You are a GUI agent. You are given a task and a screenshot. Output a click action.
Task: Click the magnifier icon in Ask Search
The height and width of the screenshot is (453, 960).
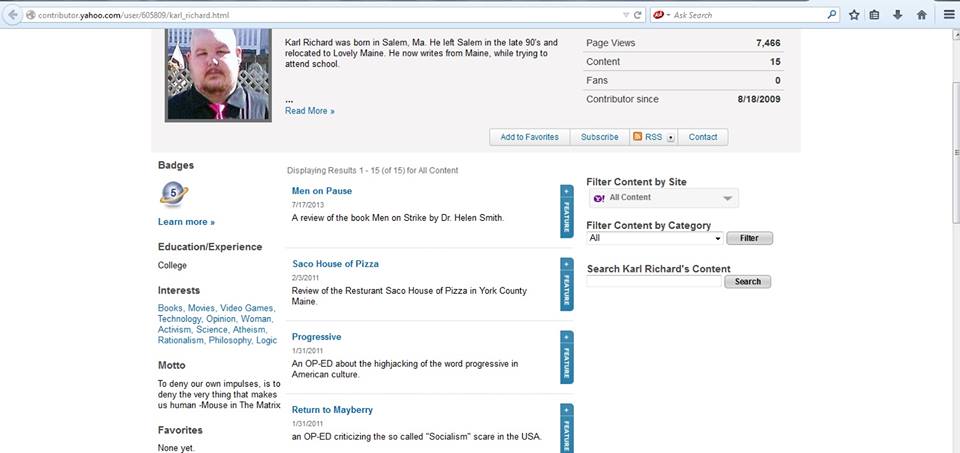[x=831, y=15]
